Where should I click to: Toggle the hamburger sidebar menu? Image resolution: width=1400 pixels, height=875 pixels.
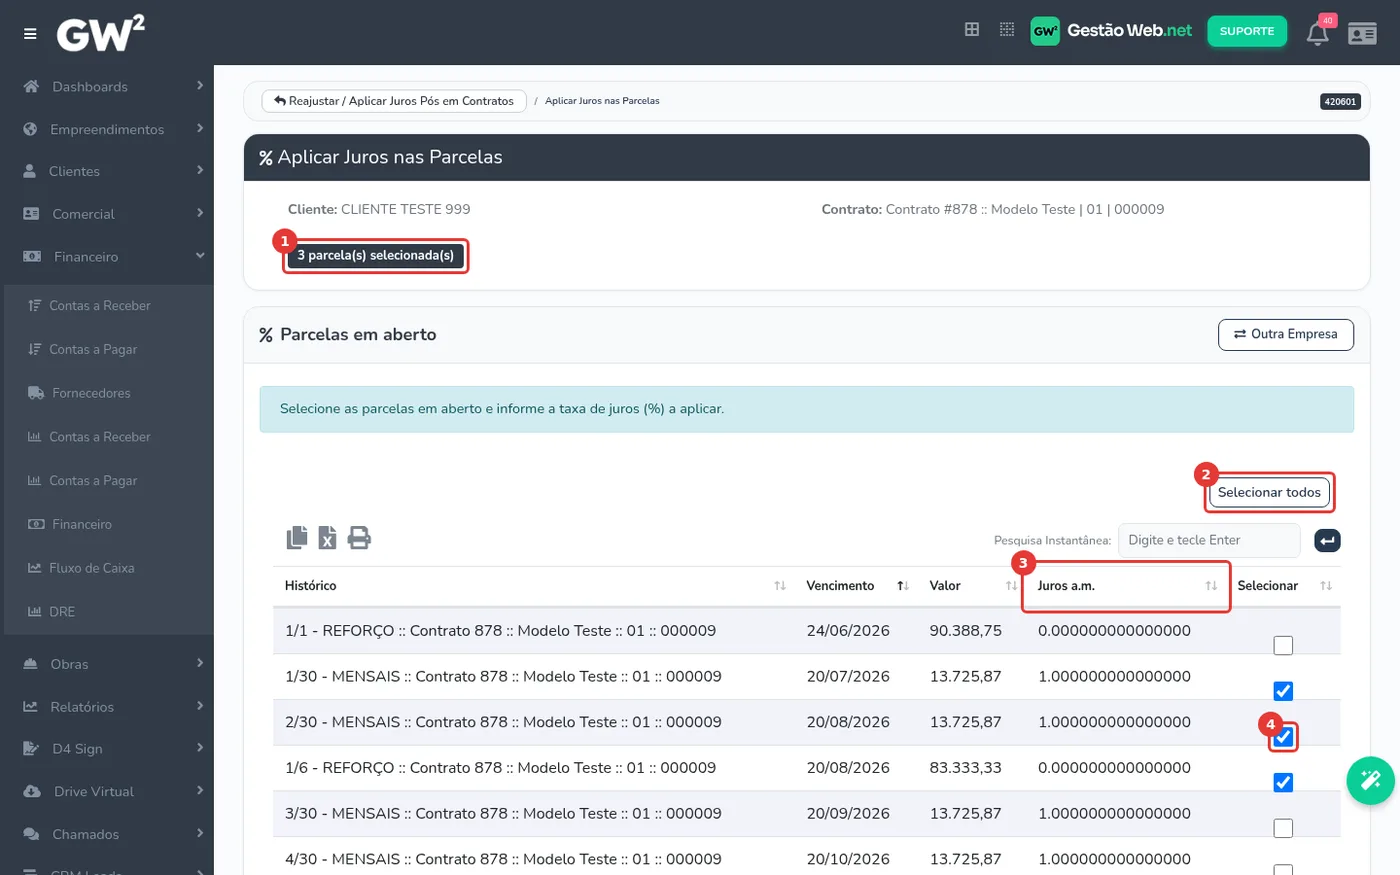30,33
